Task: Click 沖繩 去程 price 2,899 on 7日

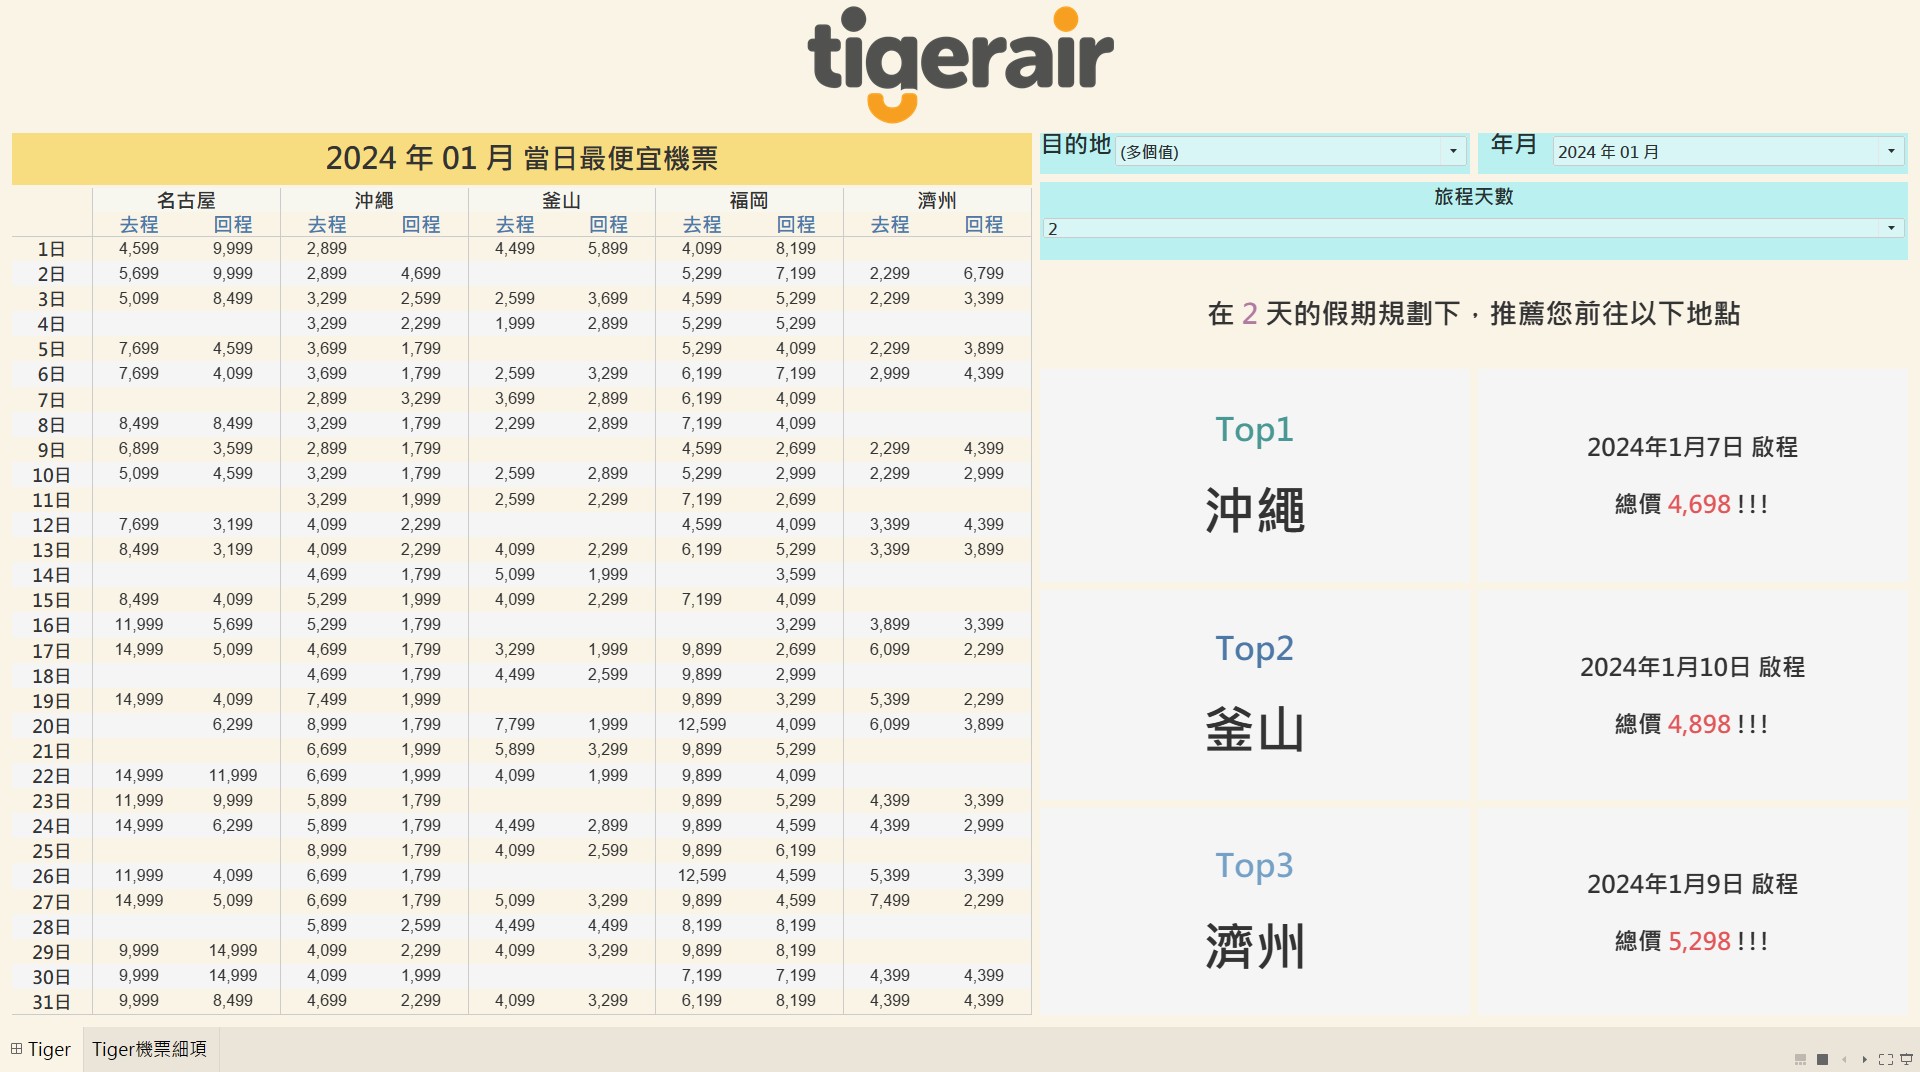Action: pos(327,399)
